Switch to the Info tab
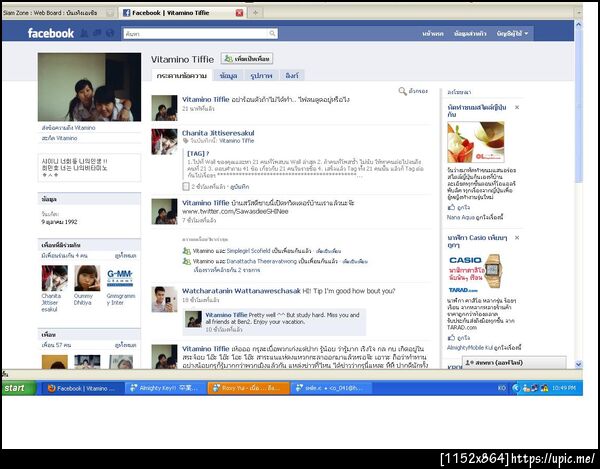The height and width of the screenshot is (469, 600). [x=228, y=75]
